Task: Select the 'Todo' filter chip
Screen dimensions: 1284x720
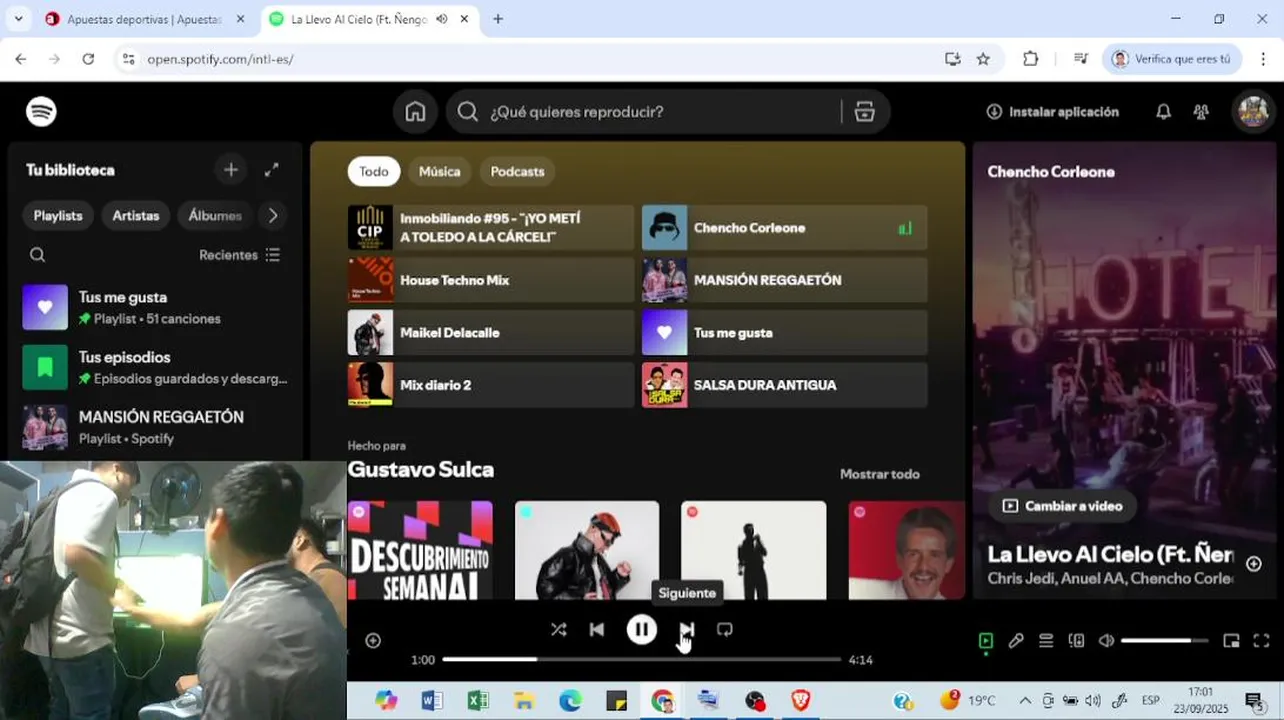Action: coord(374,171)
